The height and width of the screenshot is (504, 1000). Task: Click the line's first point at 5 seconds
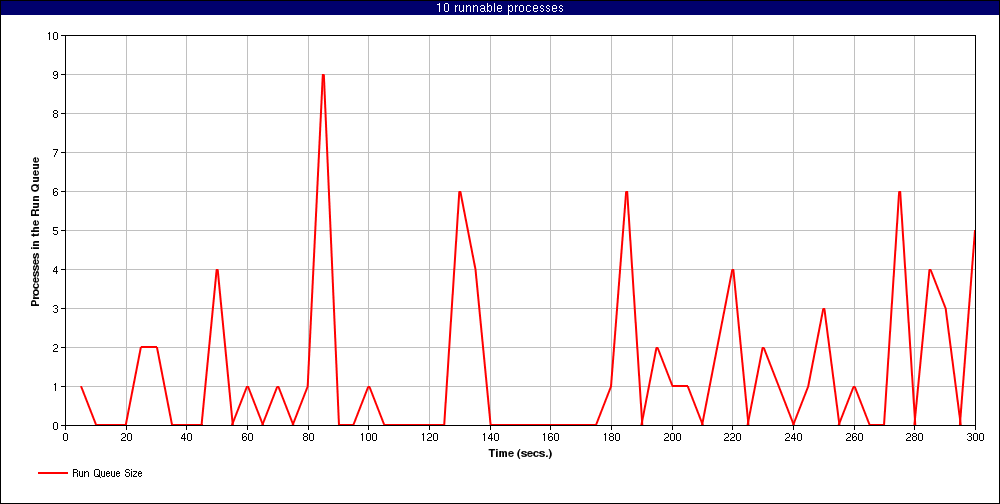click(81, 387)
